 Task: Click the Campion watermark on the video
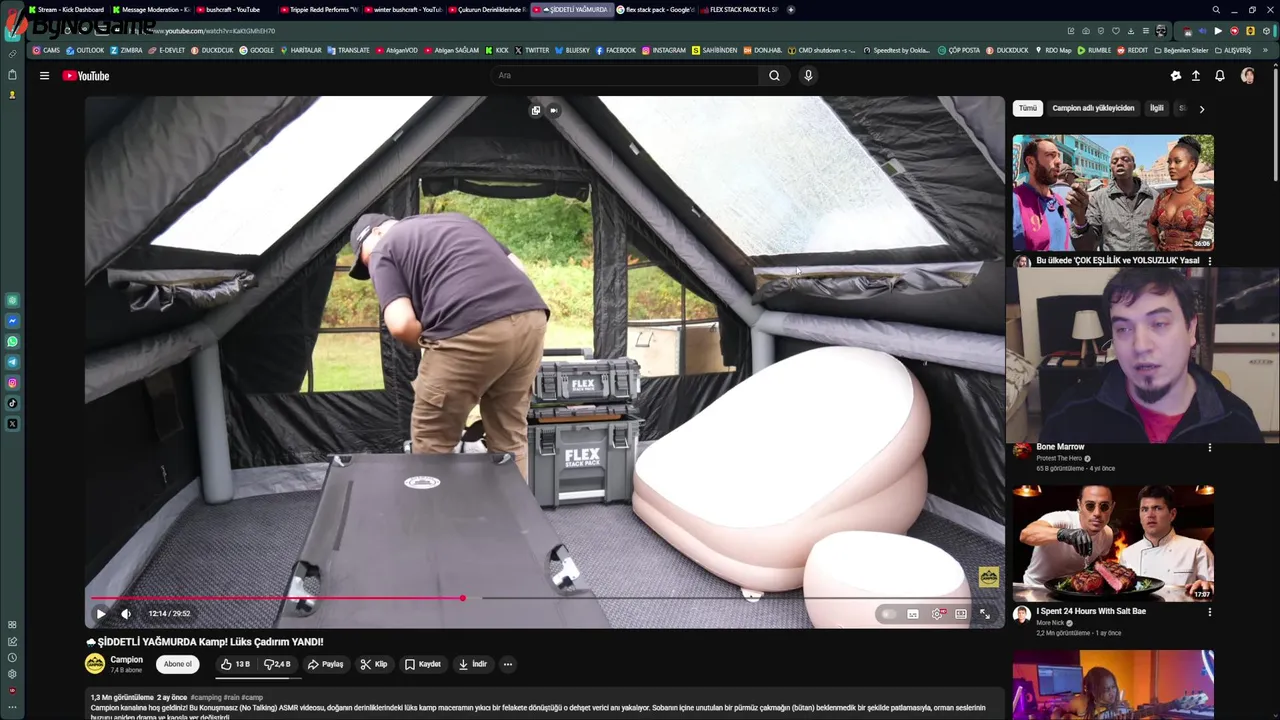click(x=988, y=577)
